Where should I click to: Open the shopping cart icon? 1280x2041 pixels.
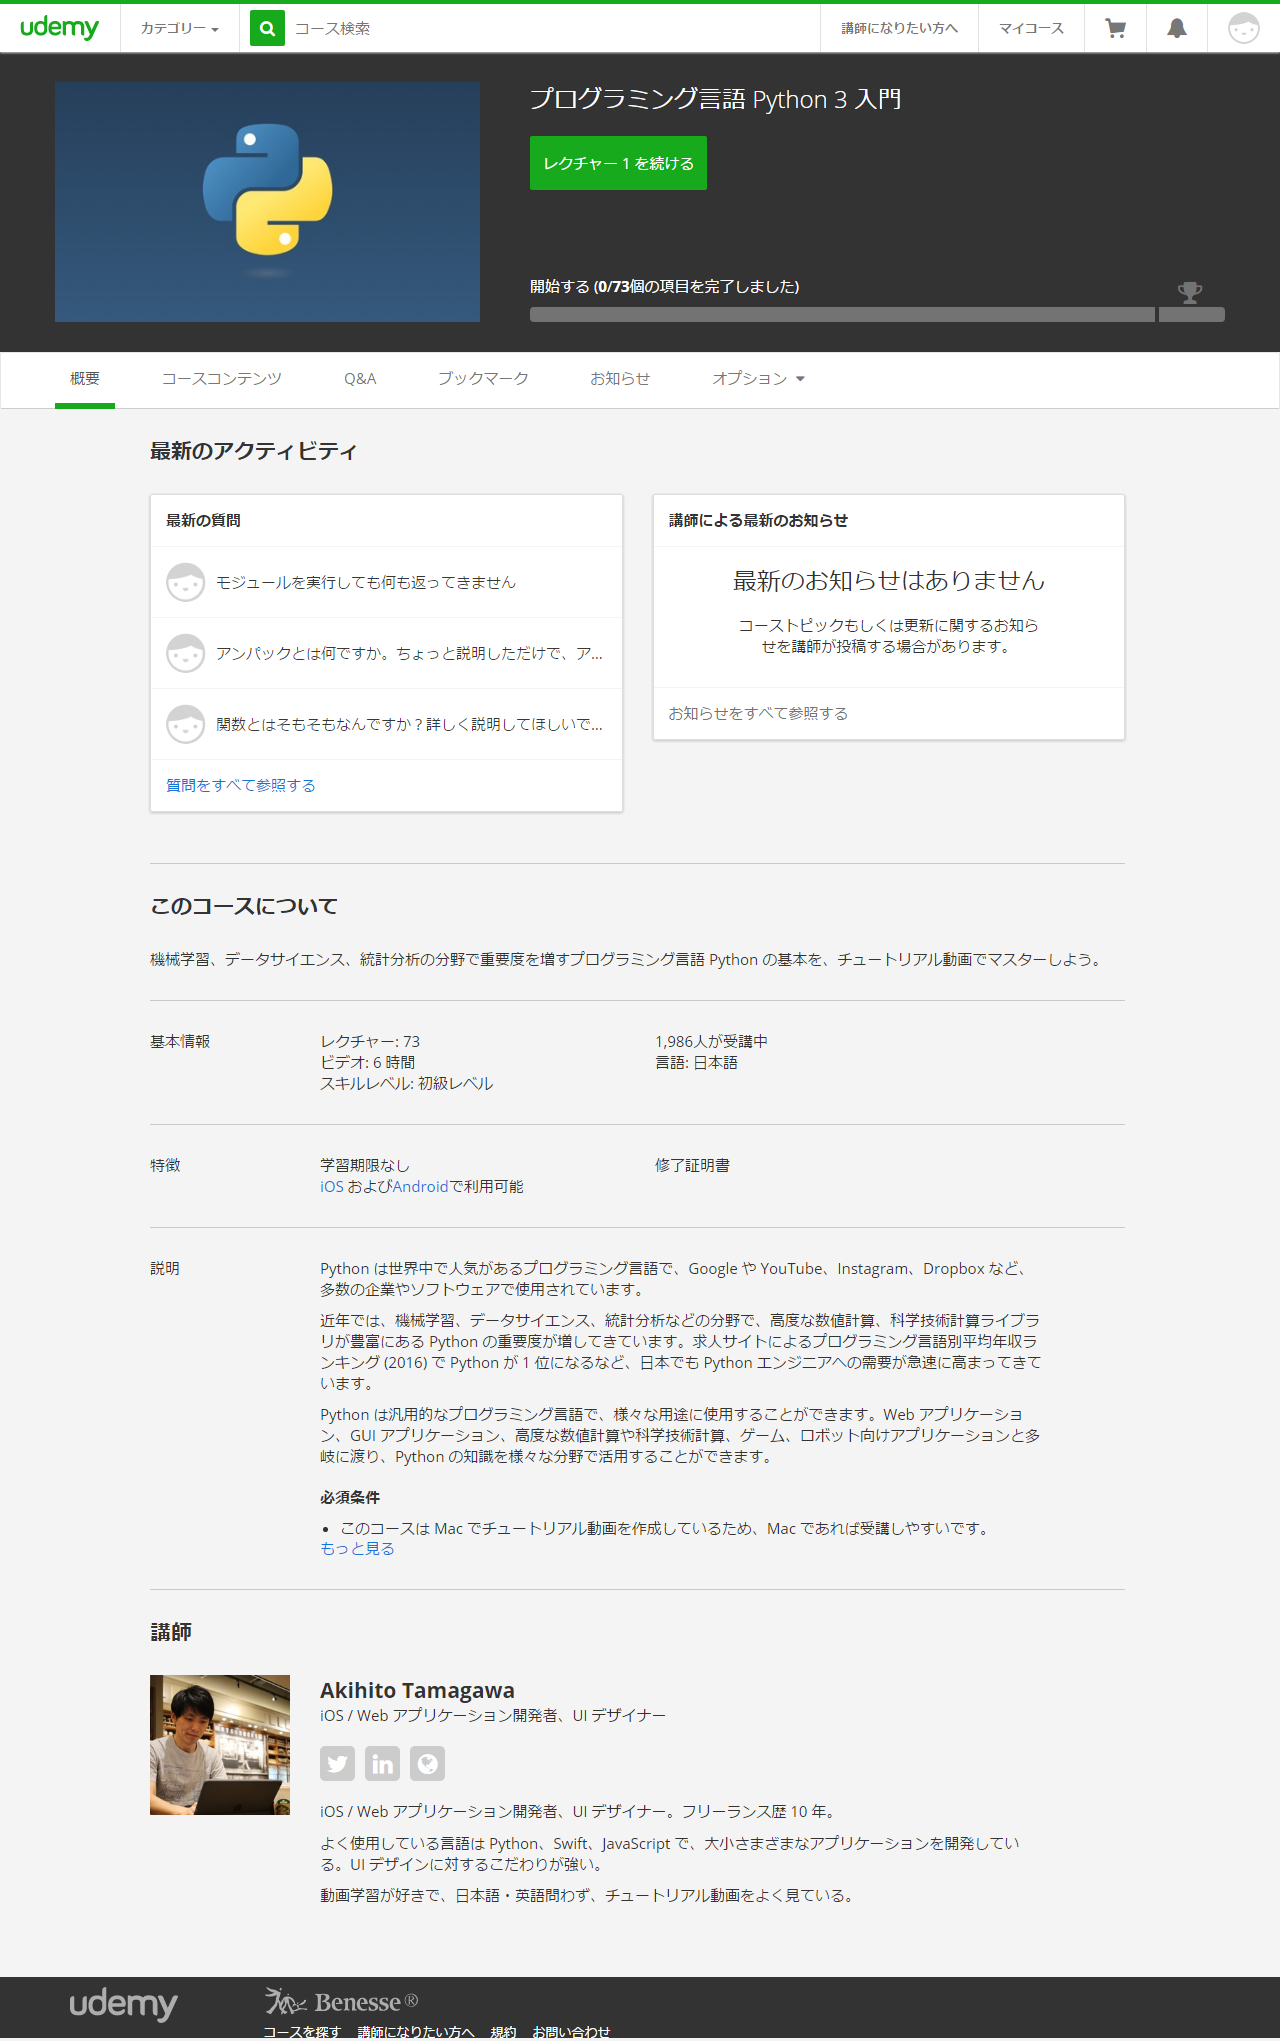1115,29
